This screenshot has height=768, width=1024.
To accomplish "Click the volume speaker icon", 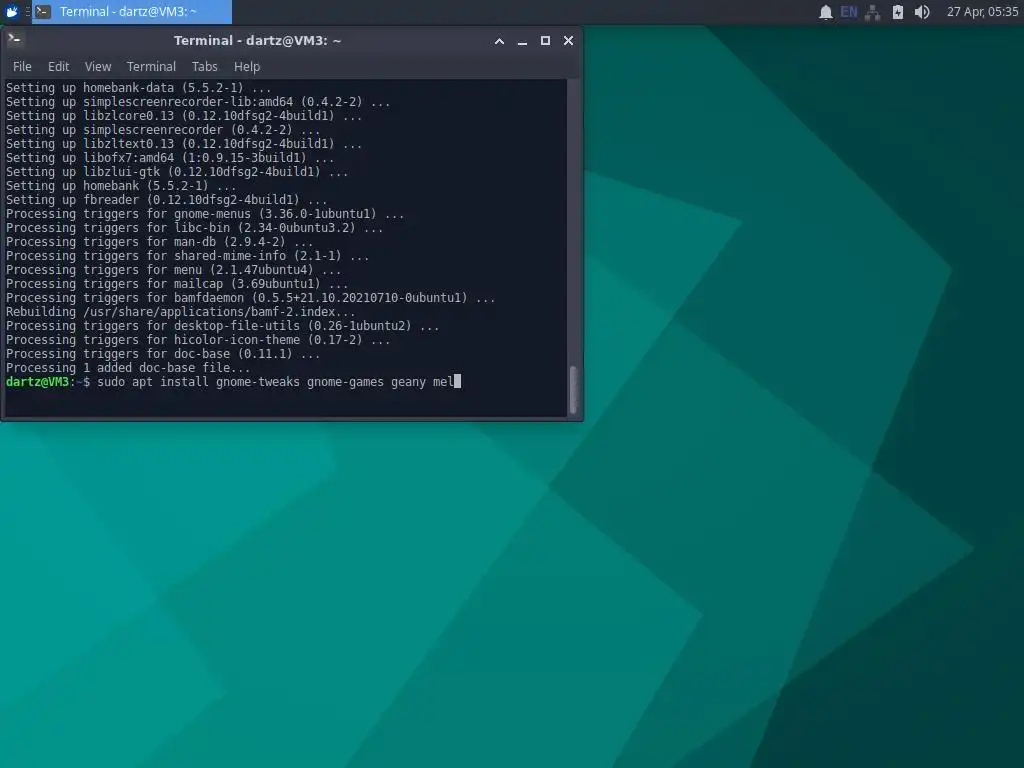I will tap(921, 12).
